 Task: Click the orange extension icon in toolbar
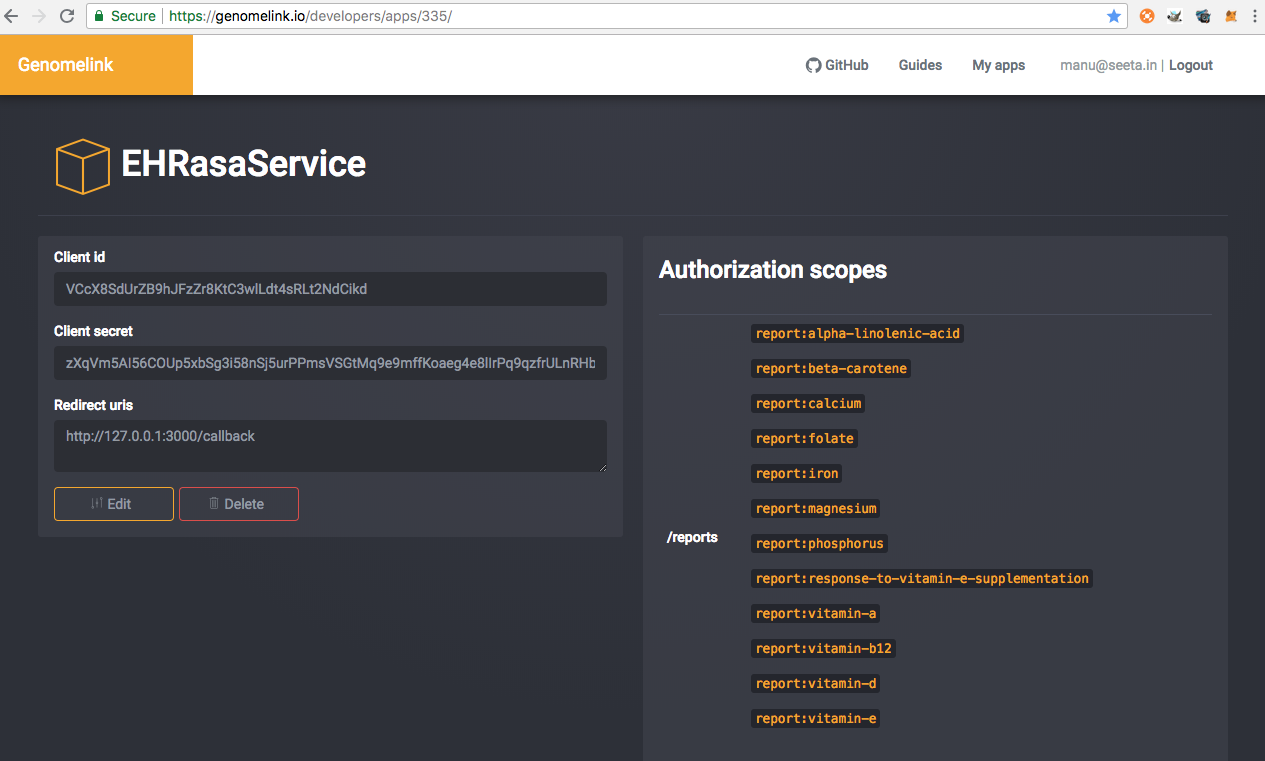(x=1147, y=16)
